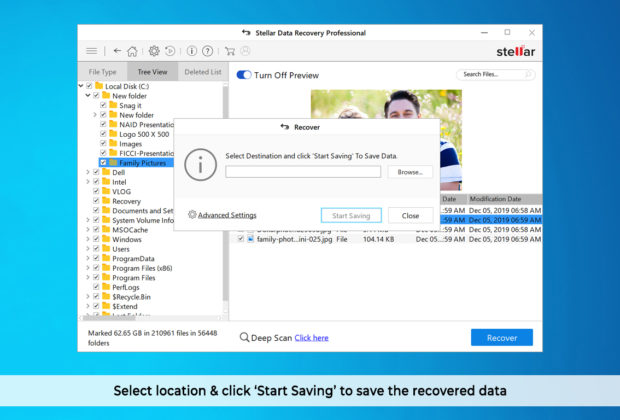Viewport: 620px width, 420px height.
Task: Expand the nested New folder node
Action: click(95, 115)
